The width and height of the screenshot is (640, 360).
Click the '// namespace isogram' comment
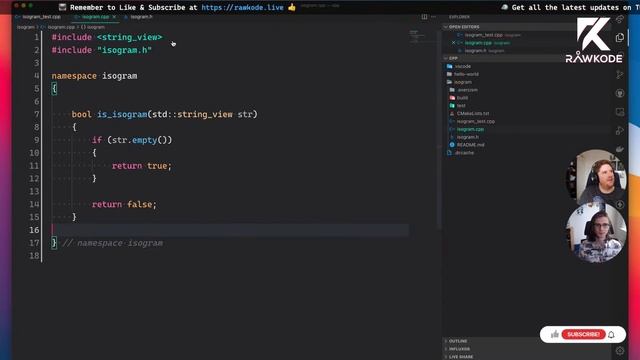coord(113,243)
